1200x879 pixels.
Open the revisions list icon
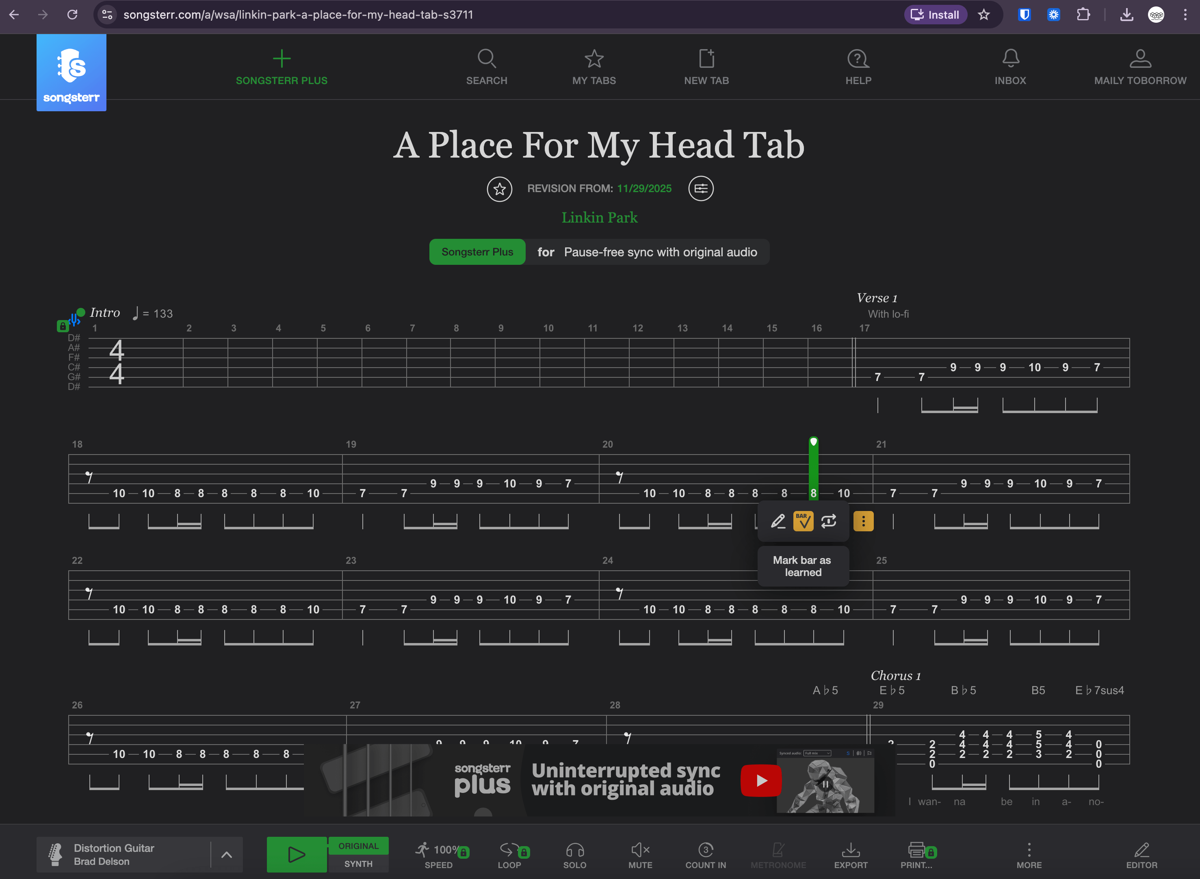click(701, 189)
